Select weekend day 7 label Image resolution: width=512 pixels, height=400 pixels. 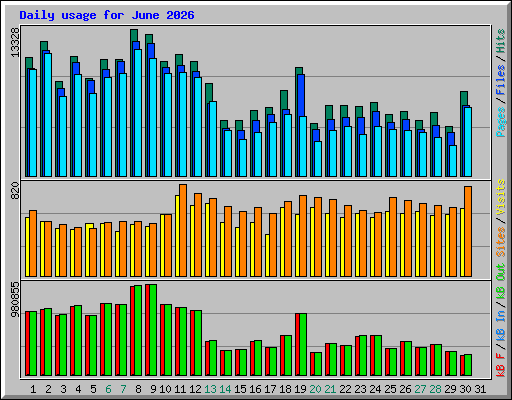click(123, 389)
